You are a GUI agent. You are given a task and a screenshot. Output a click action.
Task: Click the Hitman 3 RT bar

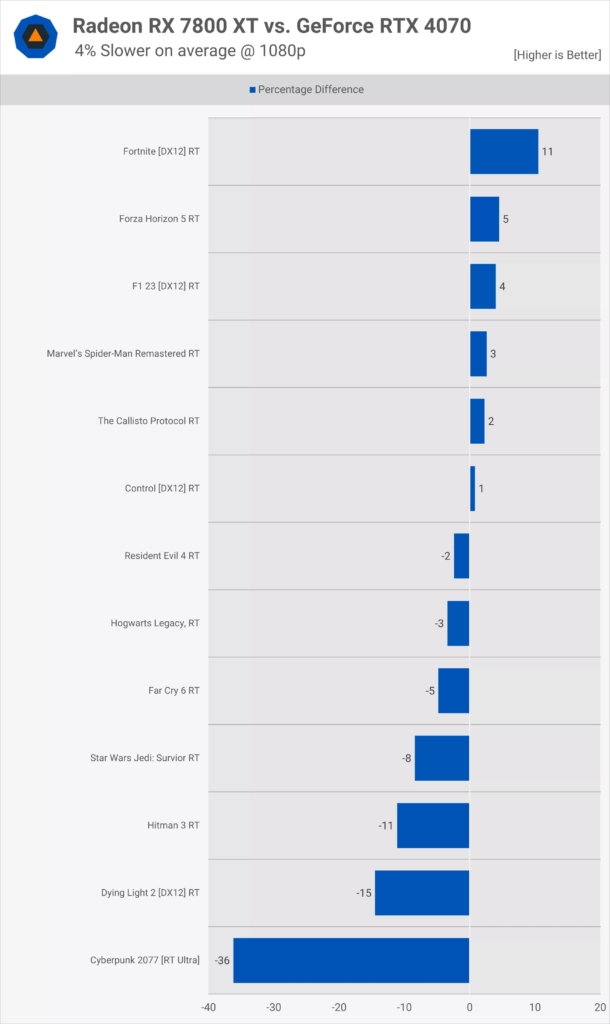[x=433, y=825]
